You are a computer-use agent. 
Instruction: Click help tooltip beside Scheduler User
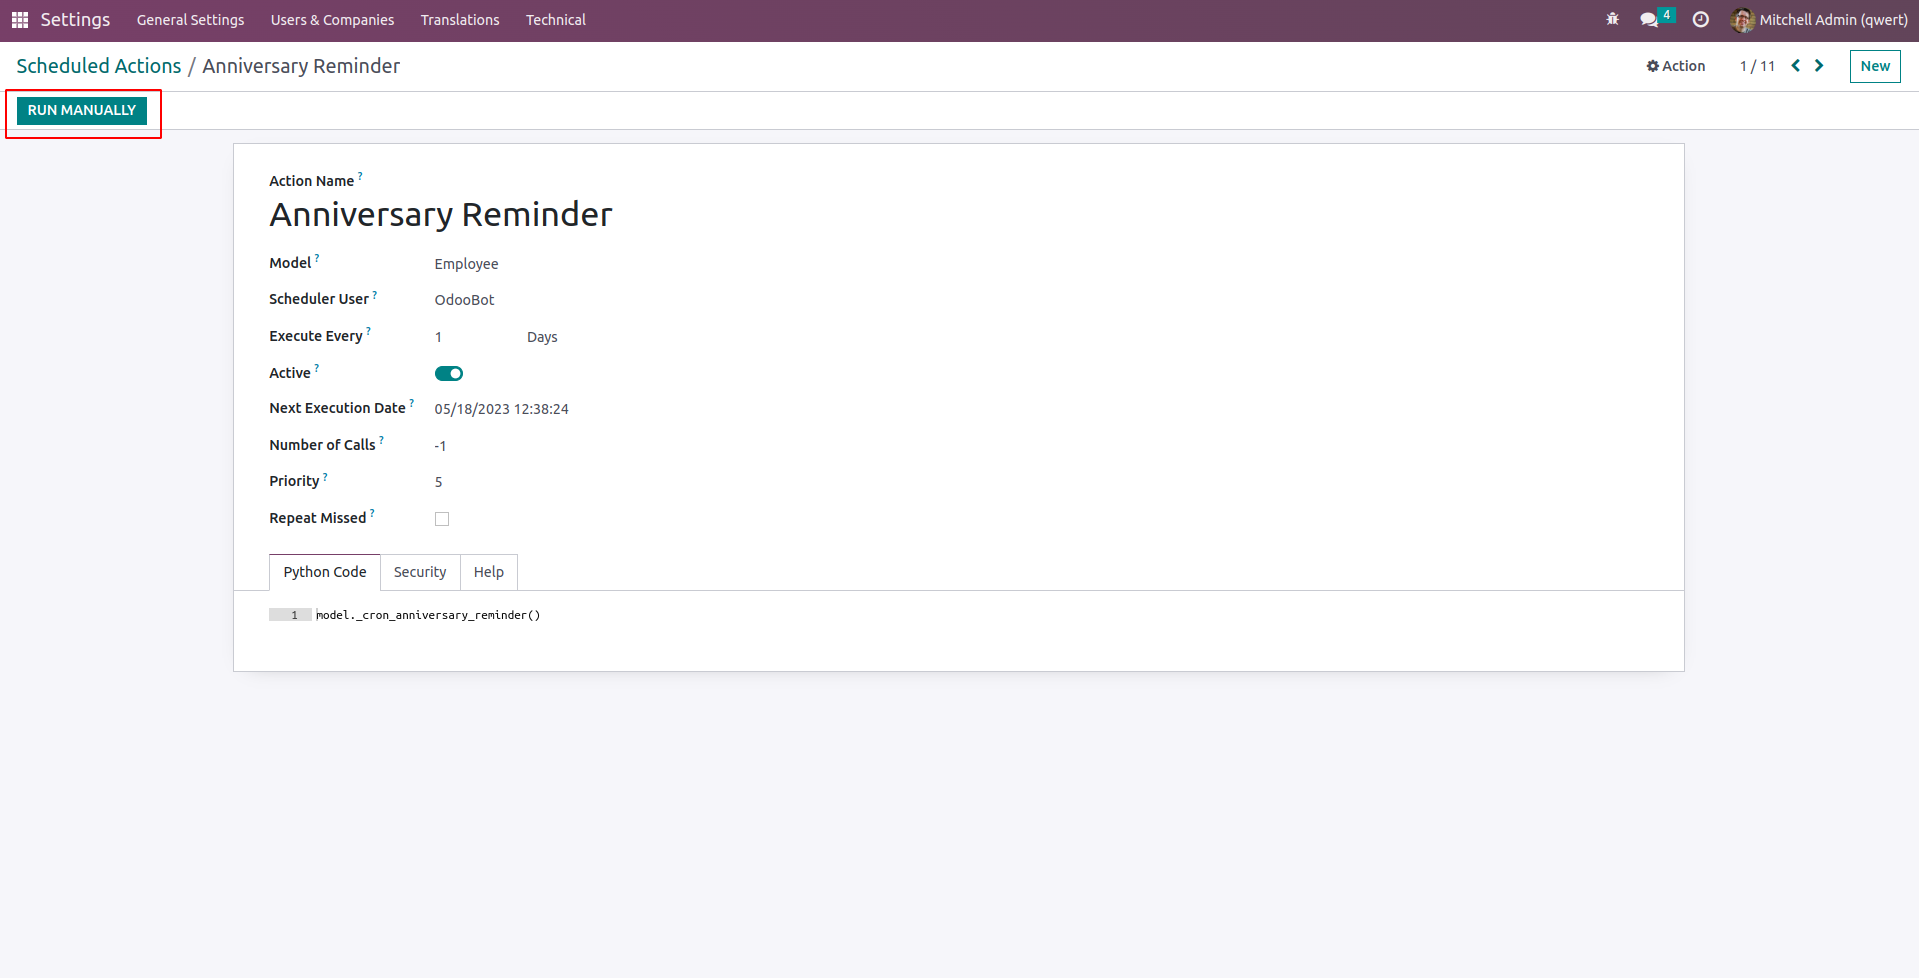pos(375,294)
